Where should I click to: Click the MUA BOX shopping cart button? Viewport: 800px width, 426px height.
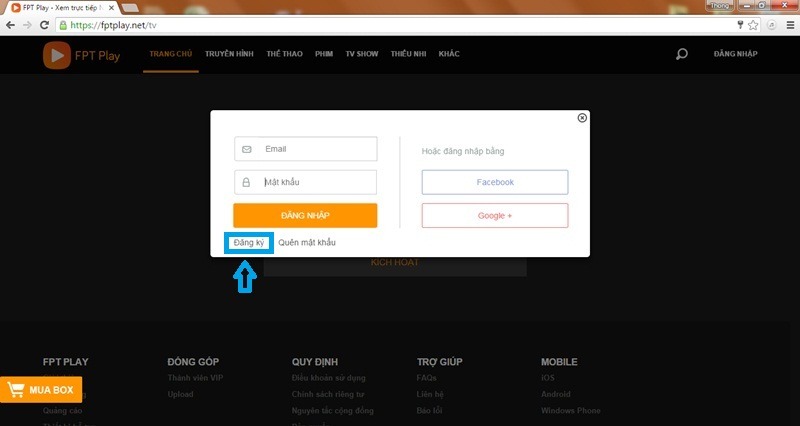[41, 390]
